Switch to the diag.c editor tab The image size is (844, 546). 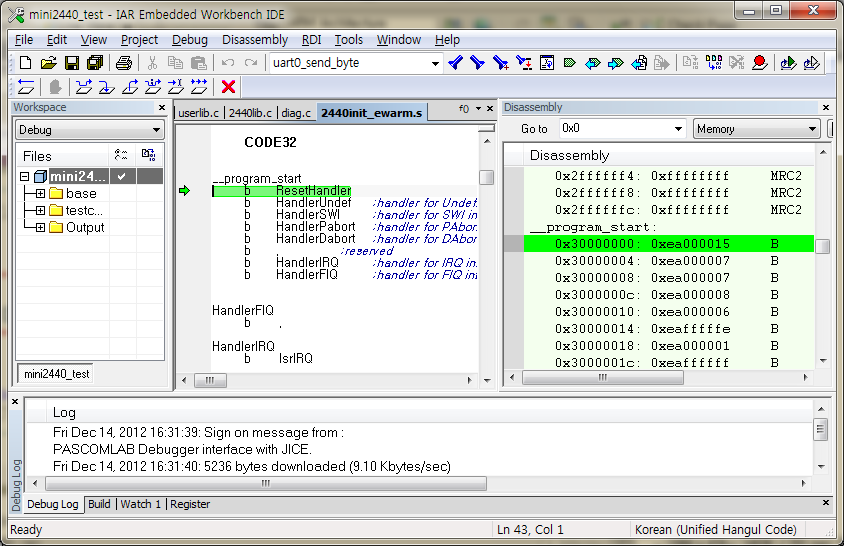296,113
